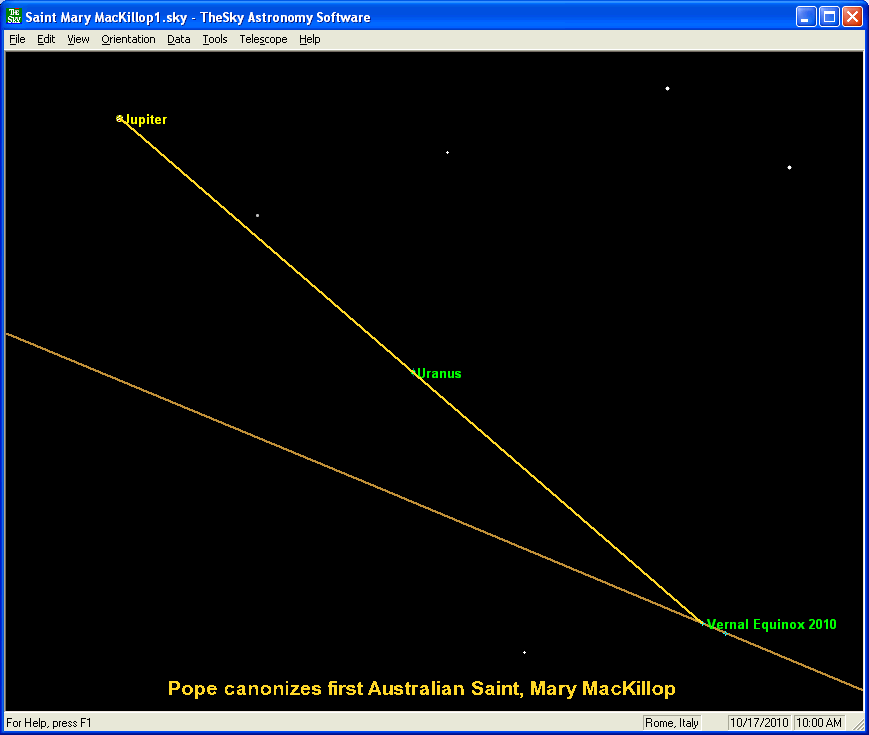Viewport: 869px width, 735px height.
Task: Click the star below the Vernal Equinox line
Action: tap(524, 652)
